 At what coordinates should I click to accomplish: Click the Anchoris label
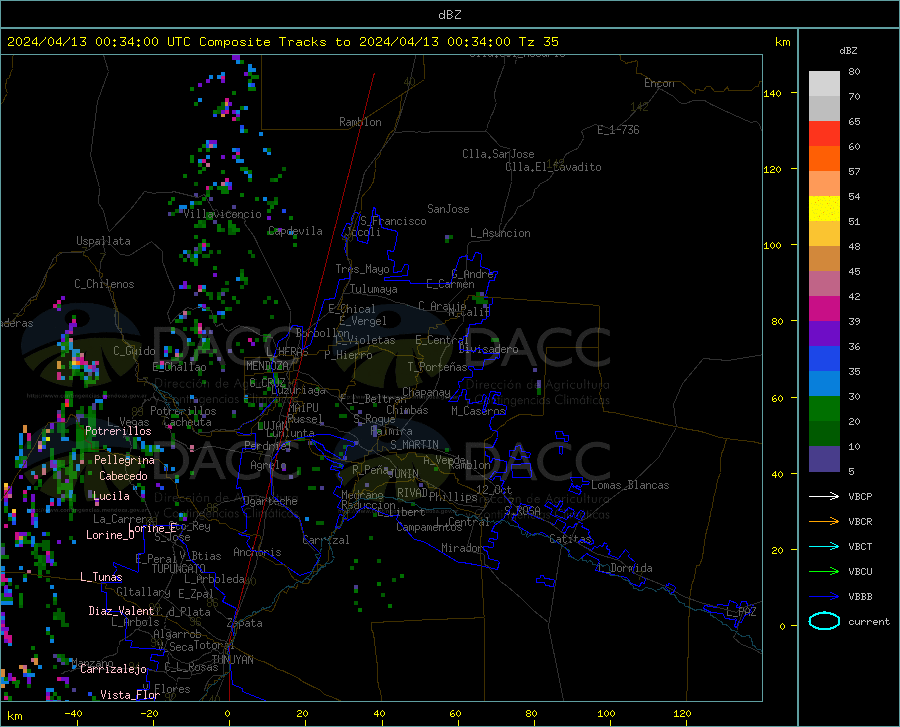[x=257, y=553]
